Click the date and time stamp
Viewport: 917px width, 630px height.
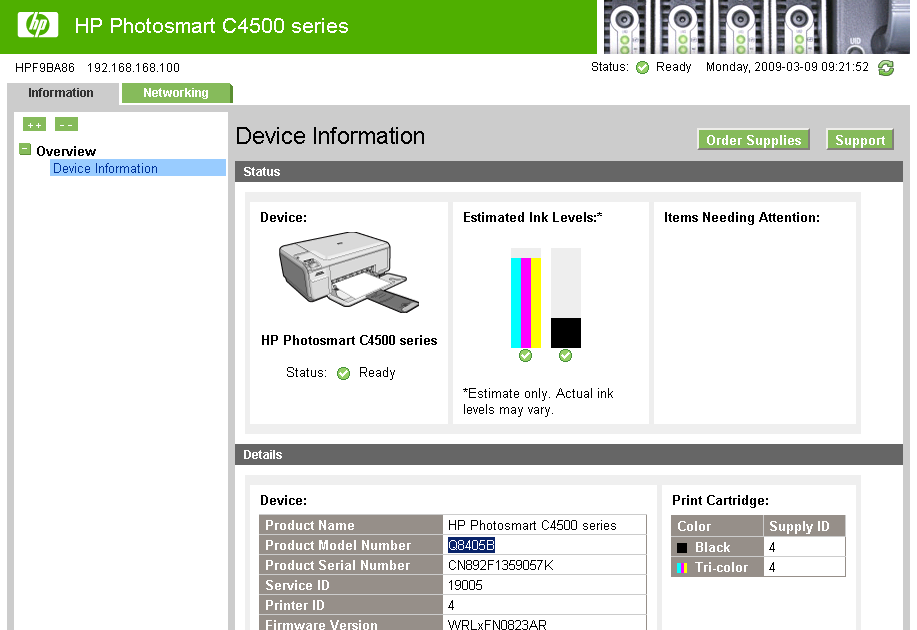[787, 67]
